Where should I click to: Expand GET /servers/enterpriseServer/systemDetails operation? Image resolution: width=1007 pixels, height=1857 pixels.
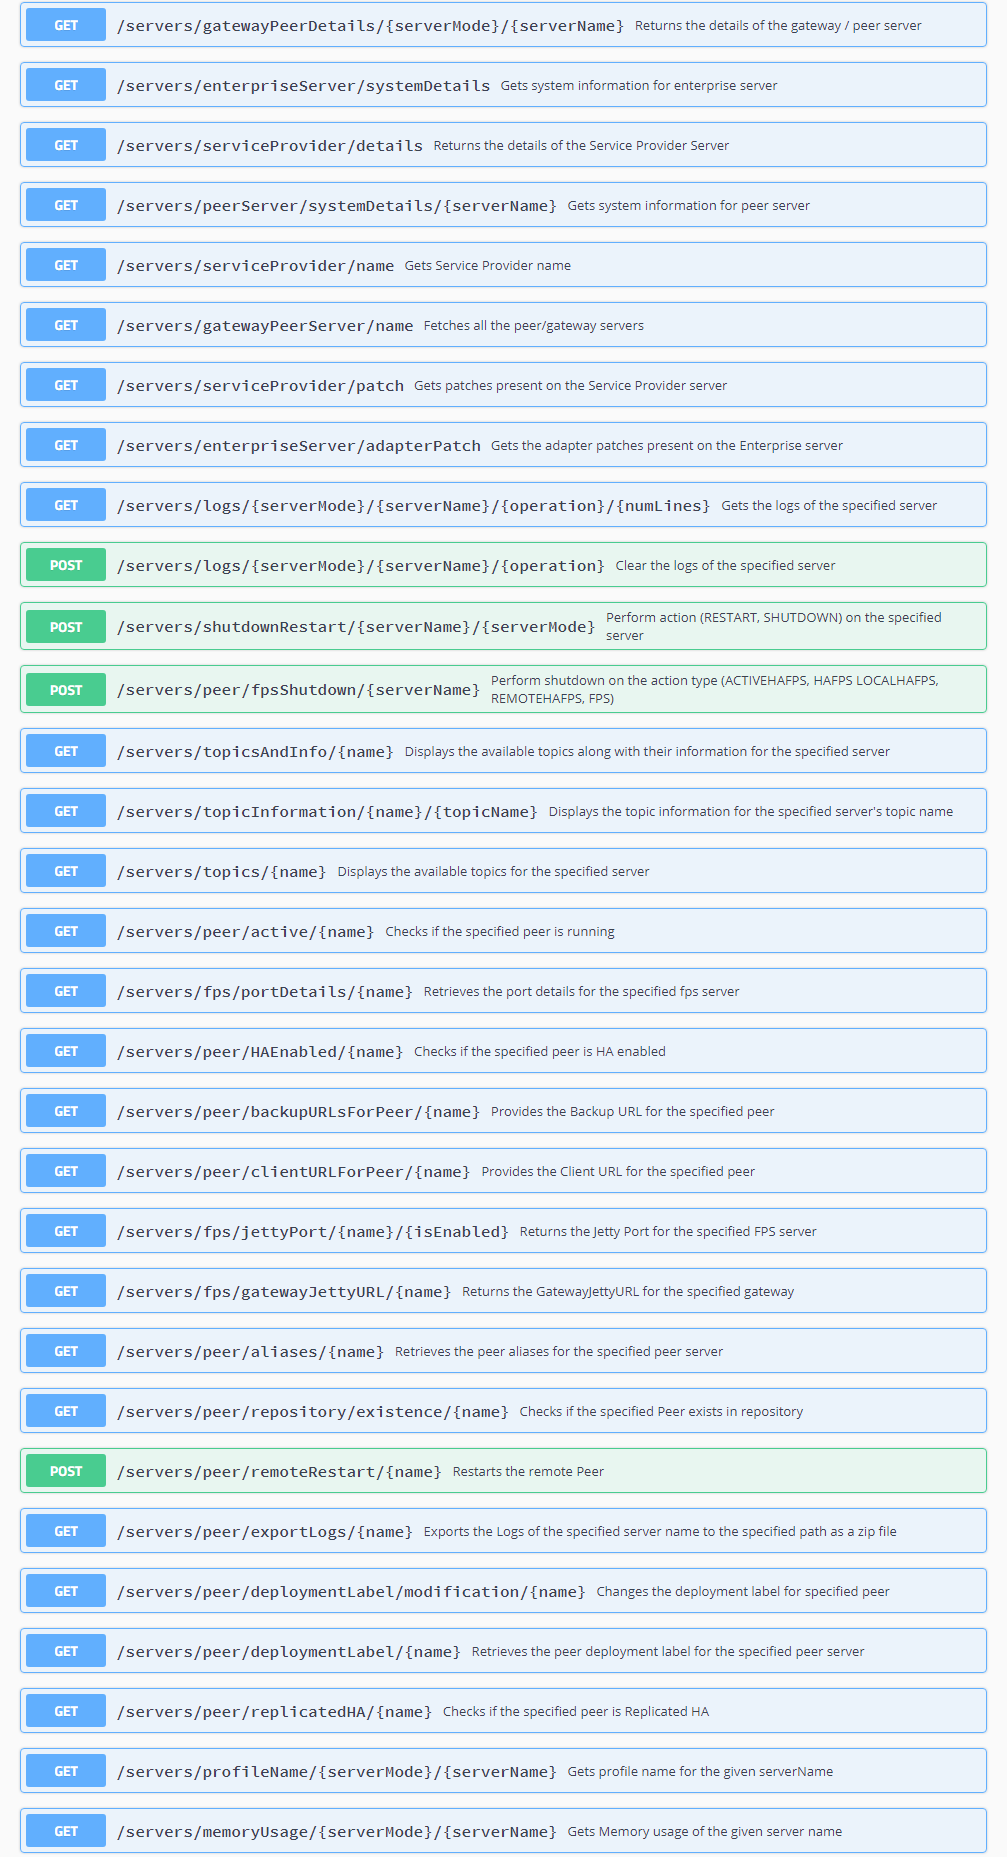click(x=303, y=86)
